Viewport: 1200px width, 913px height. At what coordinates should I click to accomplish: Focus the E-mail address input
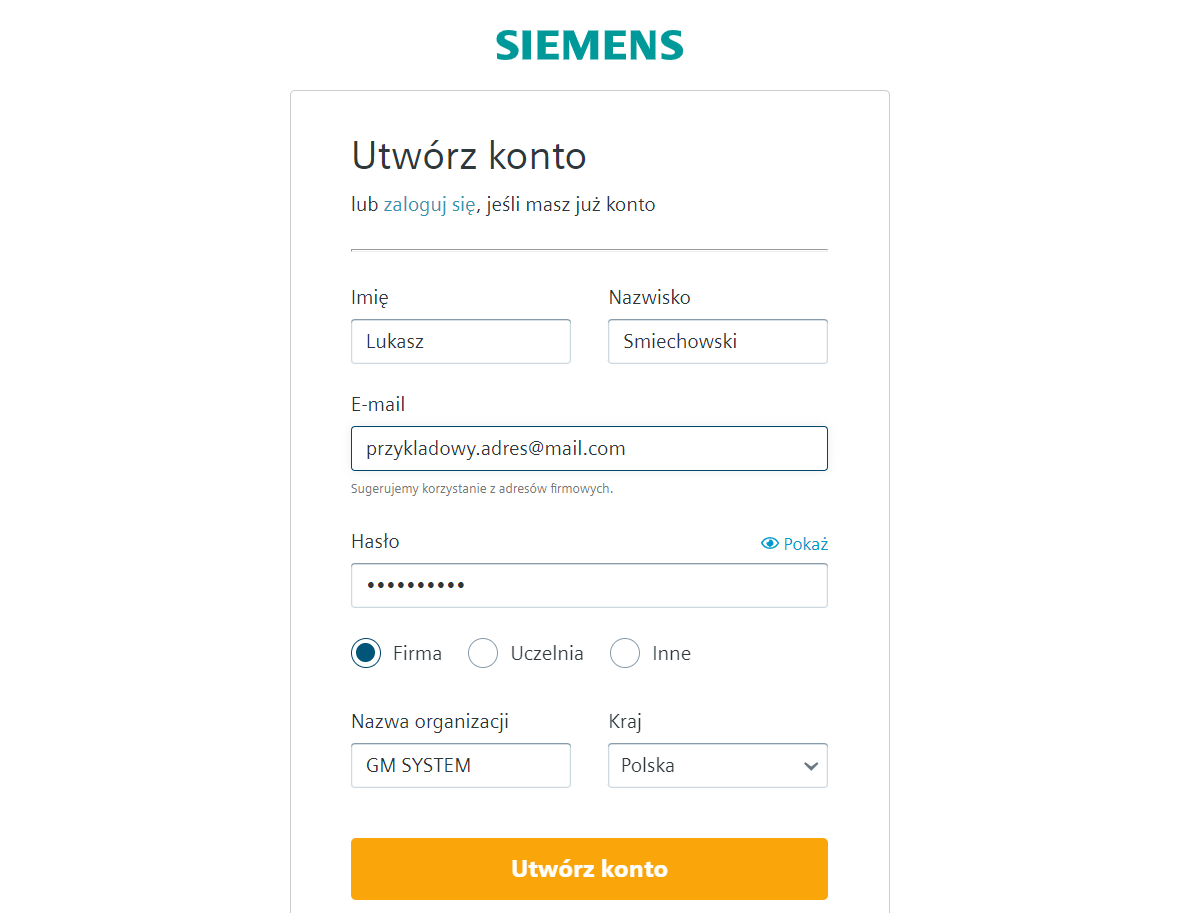tap(589, 448)
